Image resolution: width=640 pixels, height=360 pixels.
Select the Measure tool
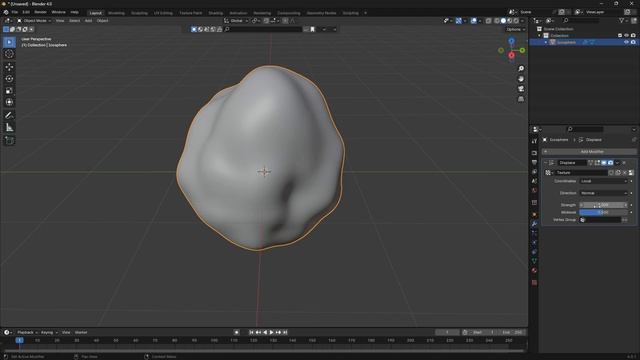[x=9, y=128]
